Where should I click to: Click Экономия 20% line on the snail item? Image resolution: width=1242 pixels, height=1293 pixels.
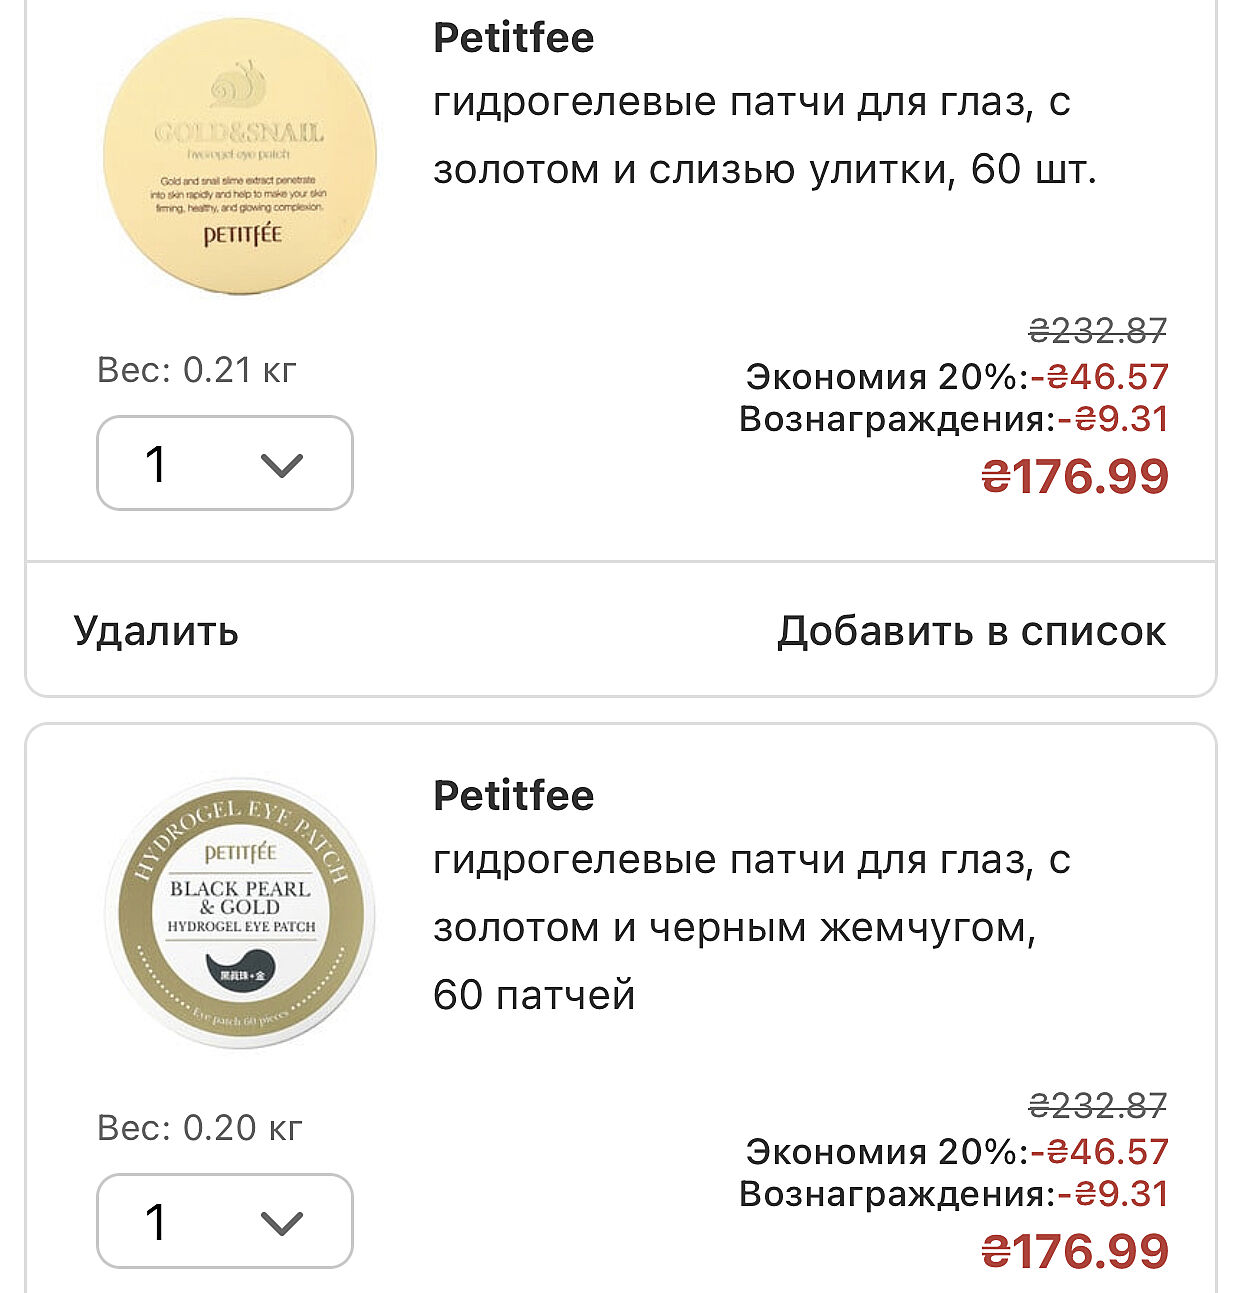pyautogui.click(x=956, y=377)
